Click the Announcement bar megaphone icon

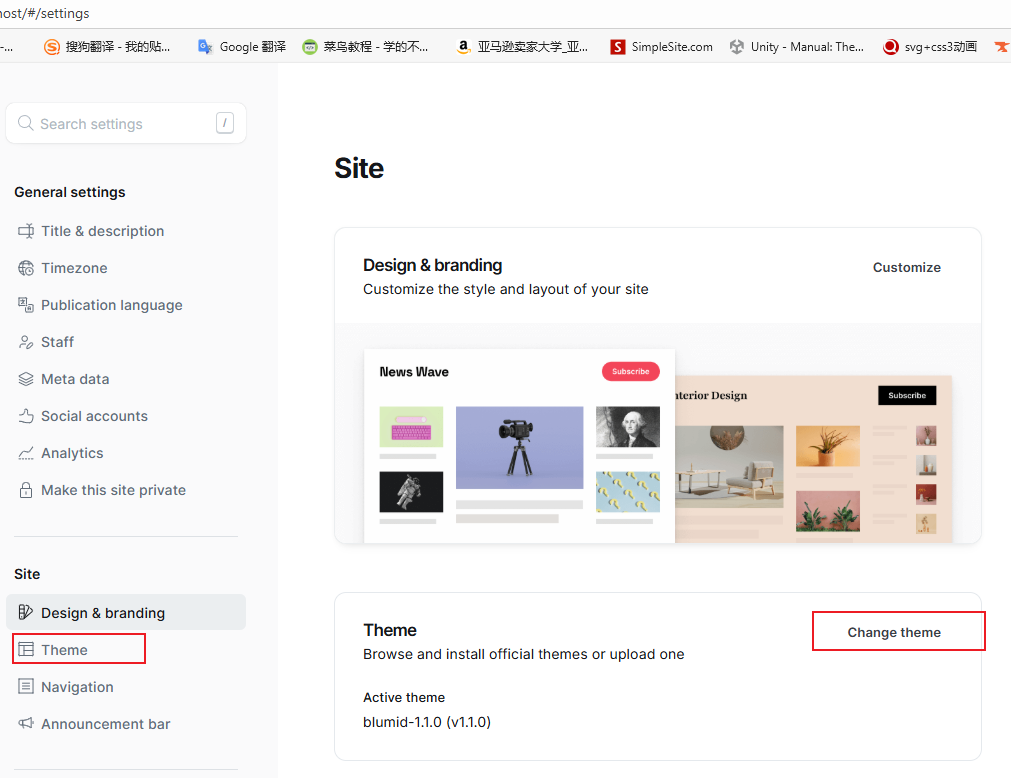[26, 724]
